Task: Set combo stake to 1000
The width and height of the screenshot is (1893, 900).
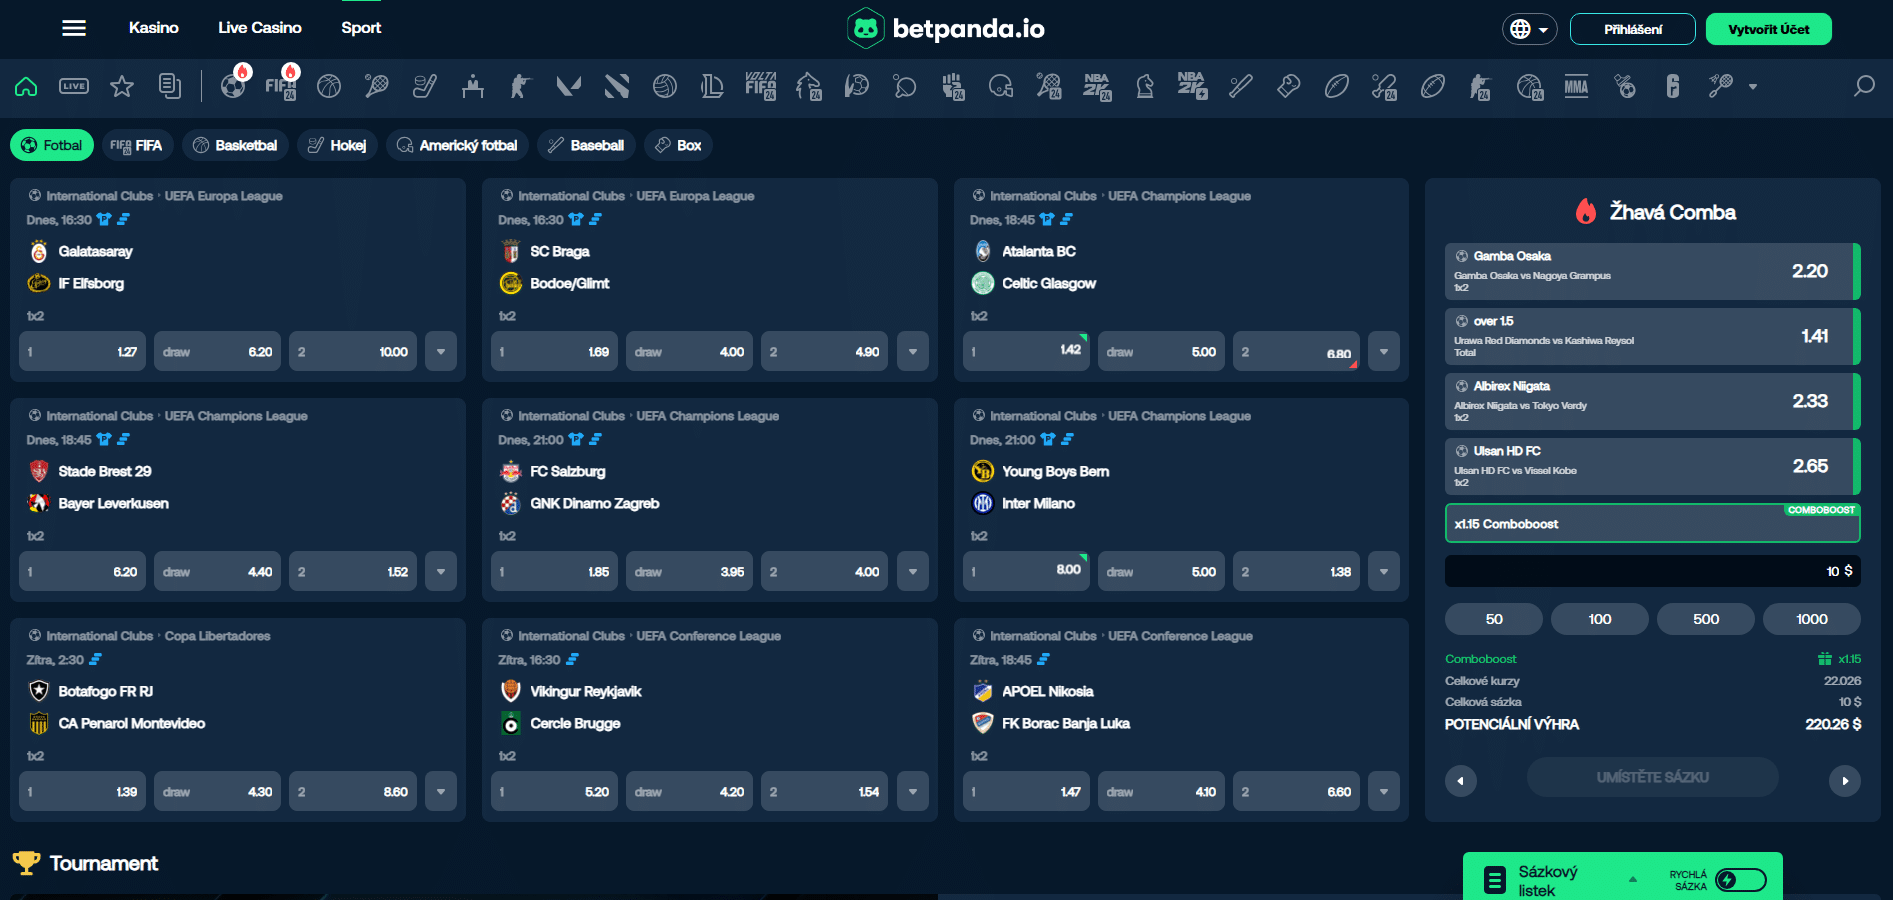Action: tap(1811, 619)
